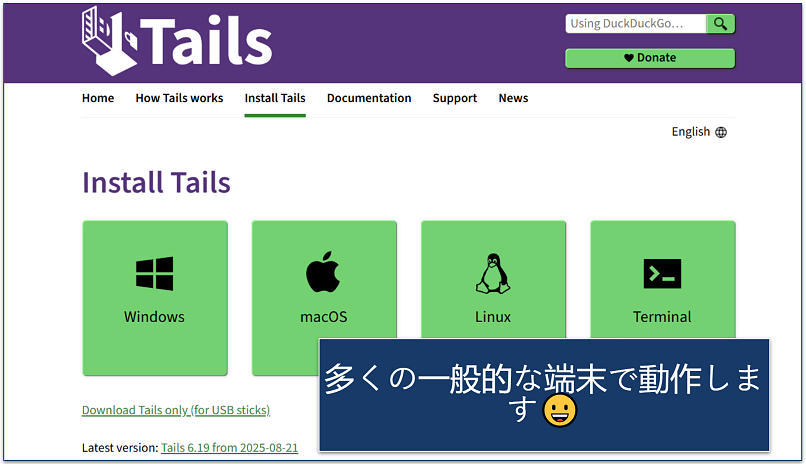Open the Home menu item

pyautogui.click(x=98, y=98)
